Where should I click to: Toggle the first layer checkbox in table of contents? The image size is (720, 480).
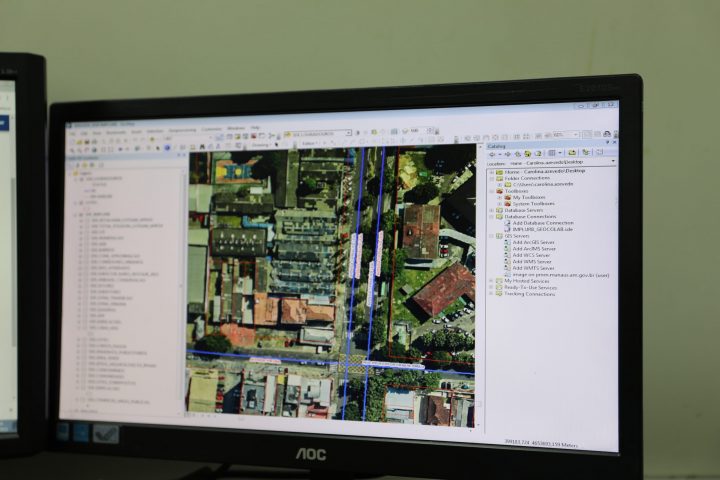click(80, 180)
